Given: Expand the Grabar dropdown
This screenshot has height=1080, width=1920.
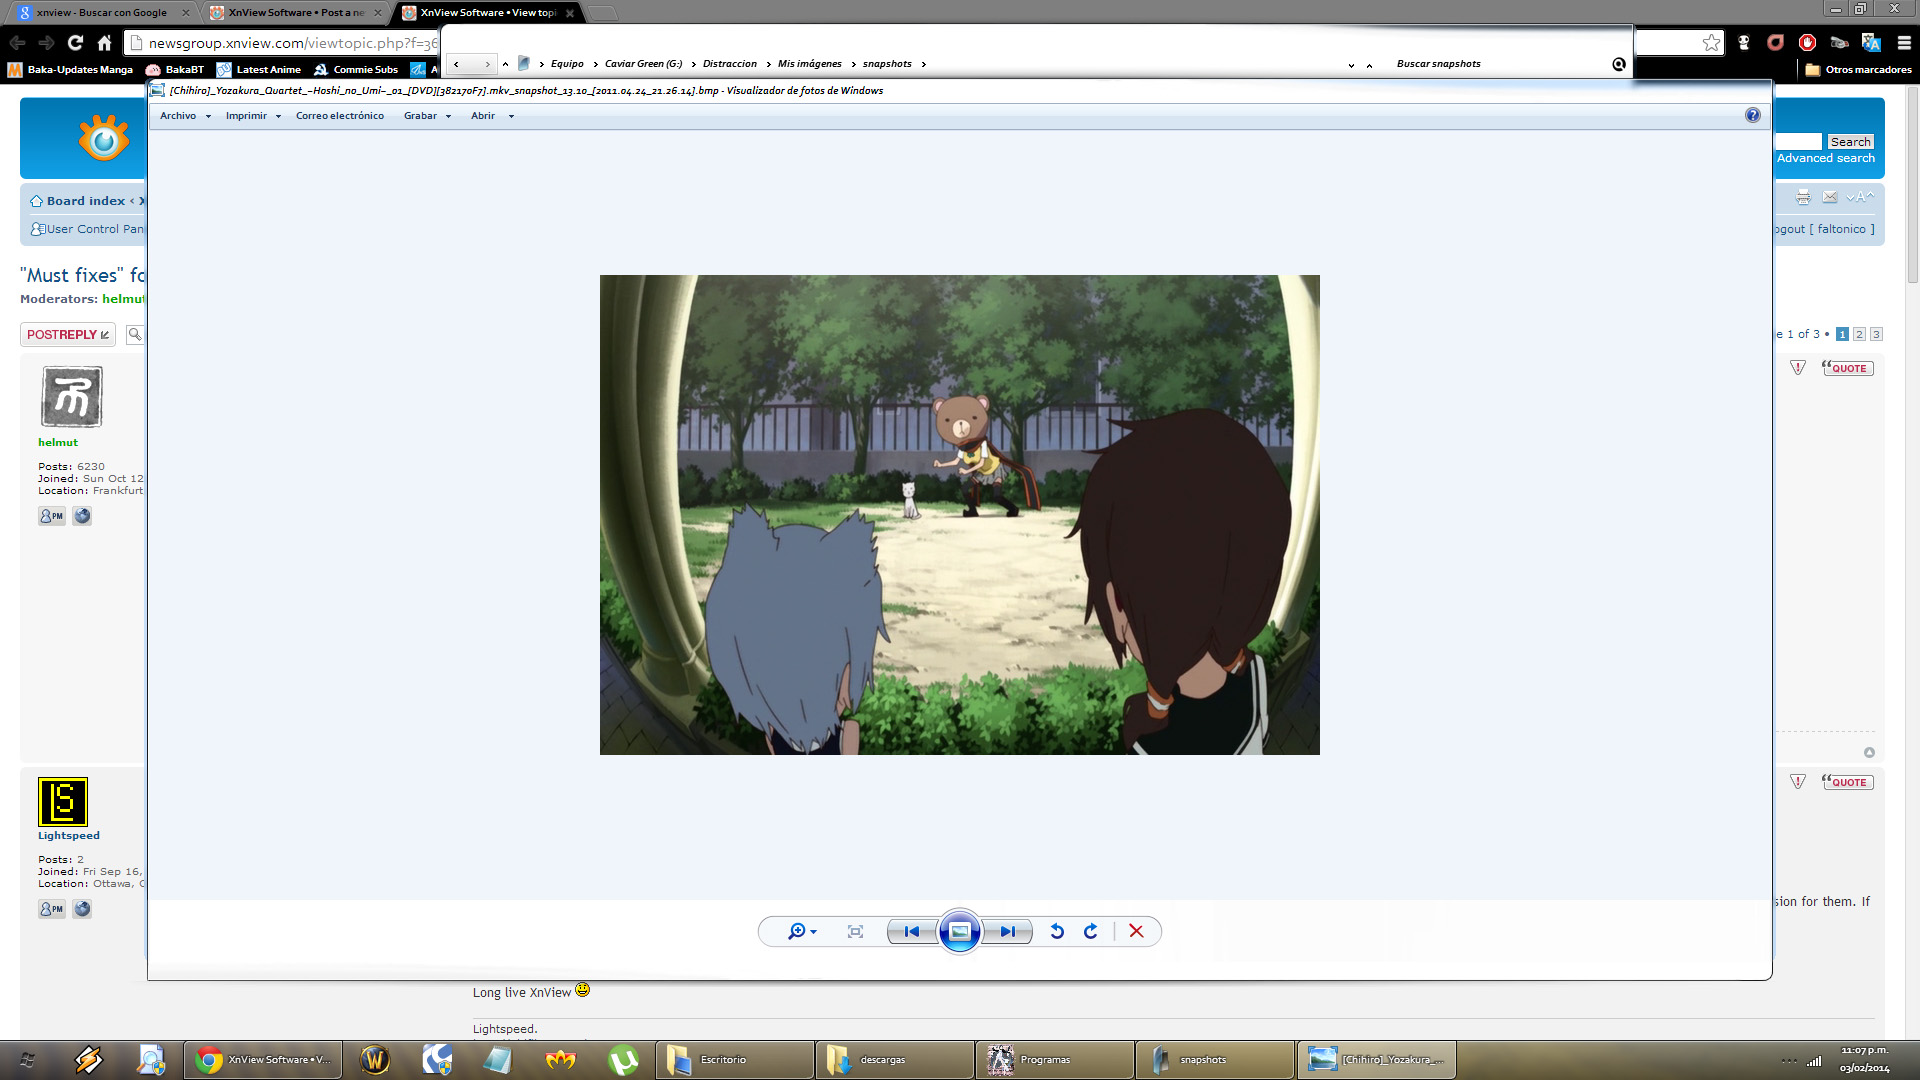Looking at the screenshot, I should click(427, 116).
